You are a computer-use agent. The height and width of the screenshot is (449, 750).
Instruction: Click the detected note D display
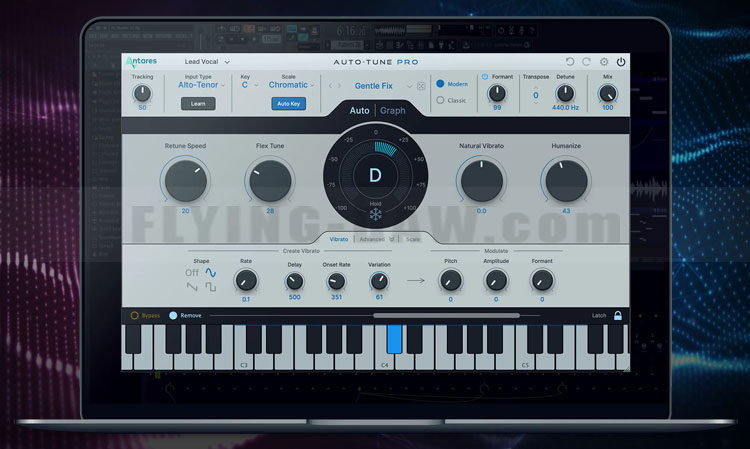(375, 175)
